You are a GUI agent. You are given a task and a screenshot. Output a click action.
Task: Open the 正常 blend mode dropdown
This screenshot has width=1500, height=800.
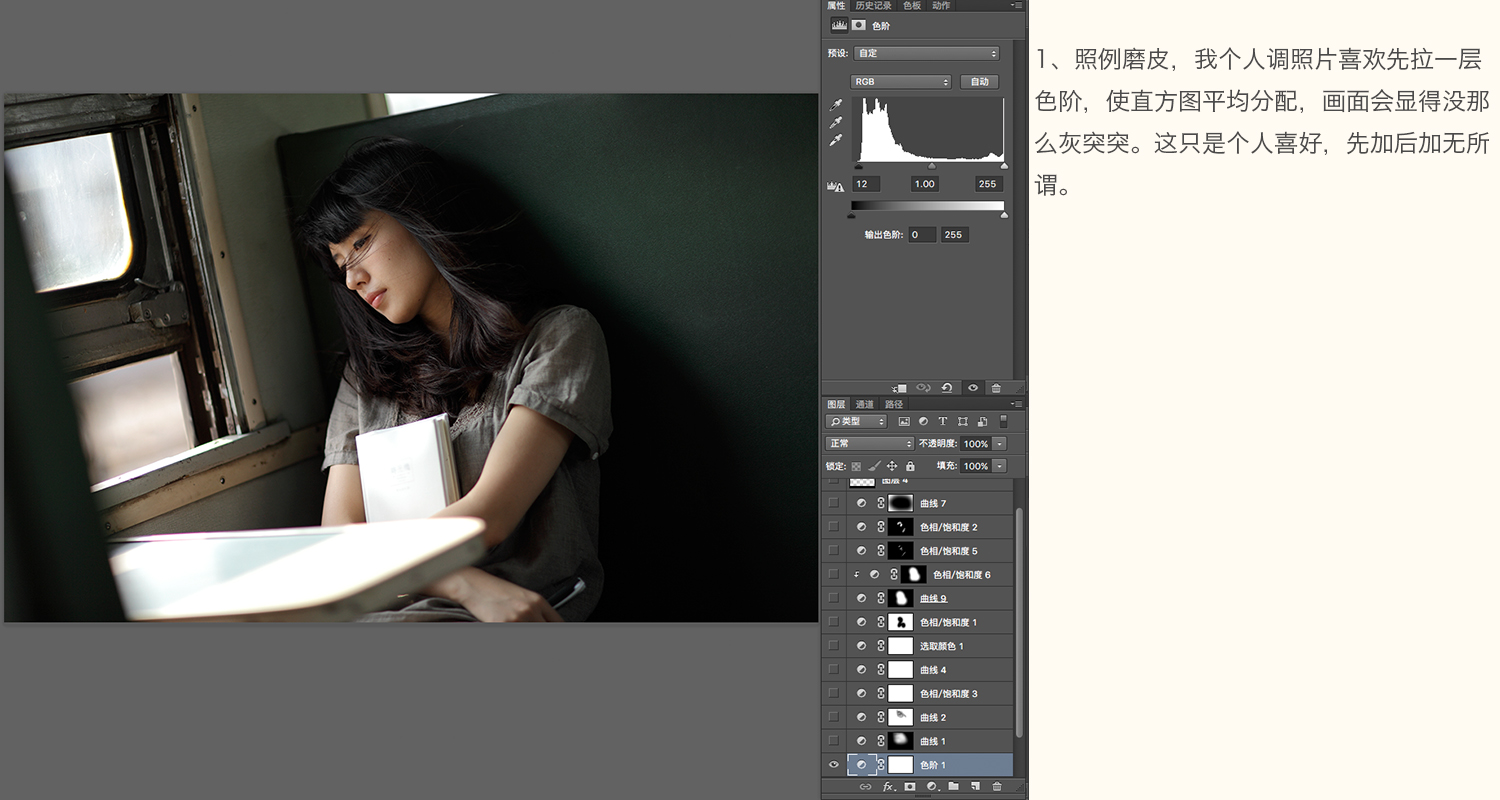(869, 443)
